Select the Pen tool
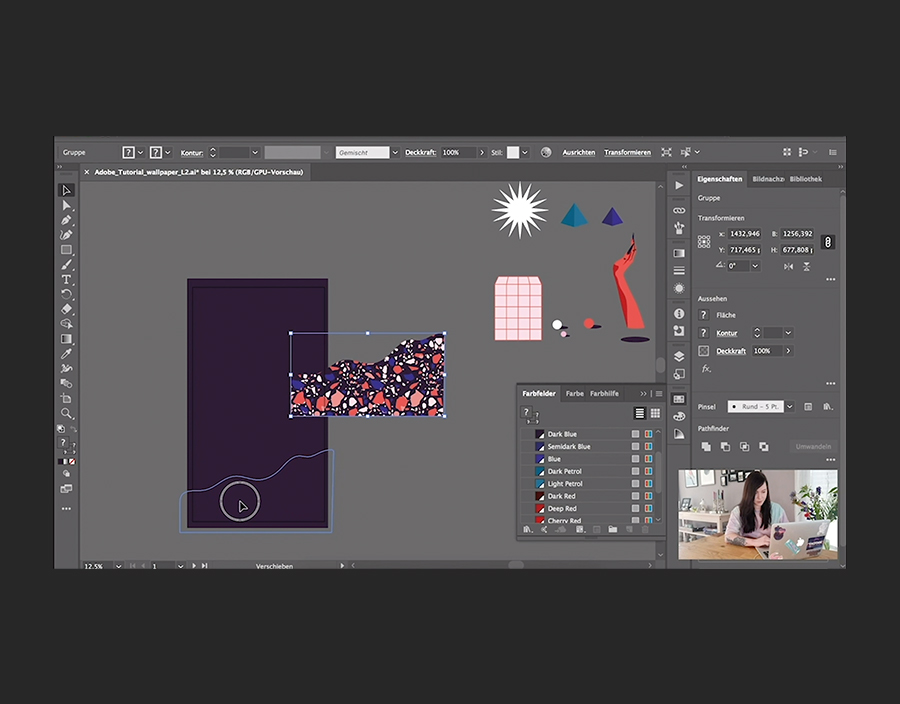Viewport: 900px width, 704px height. (67, 220)
